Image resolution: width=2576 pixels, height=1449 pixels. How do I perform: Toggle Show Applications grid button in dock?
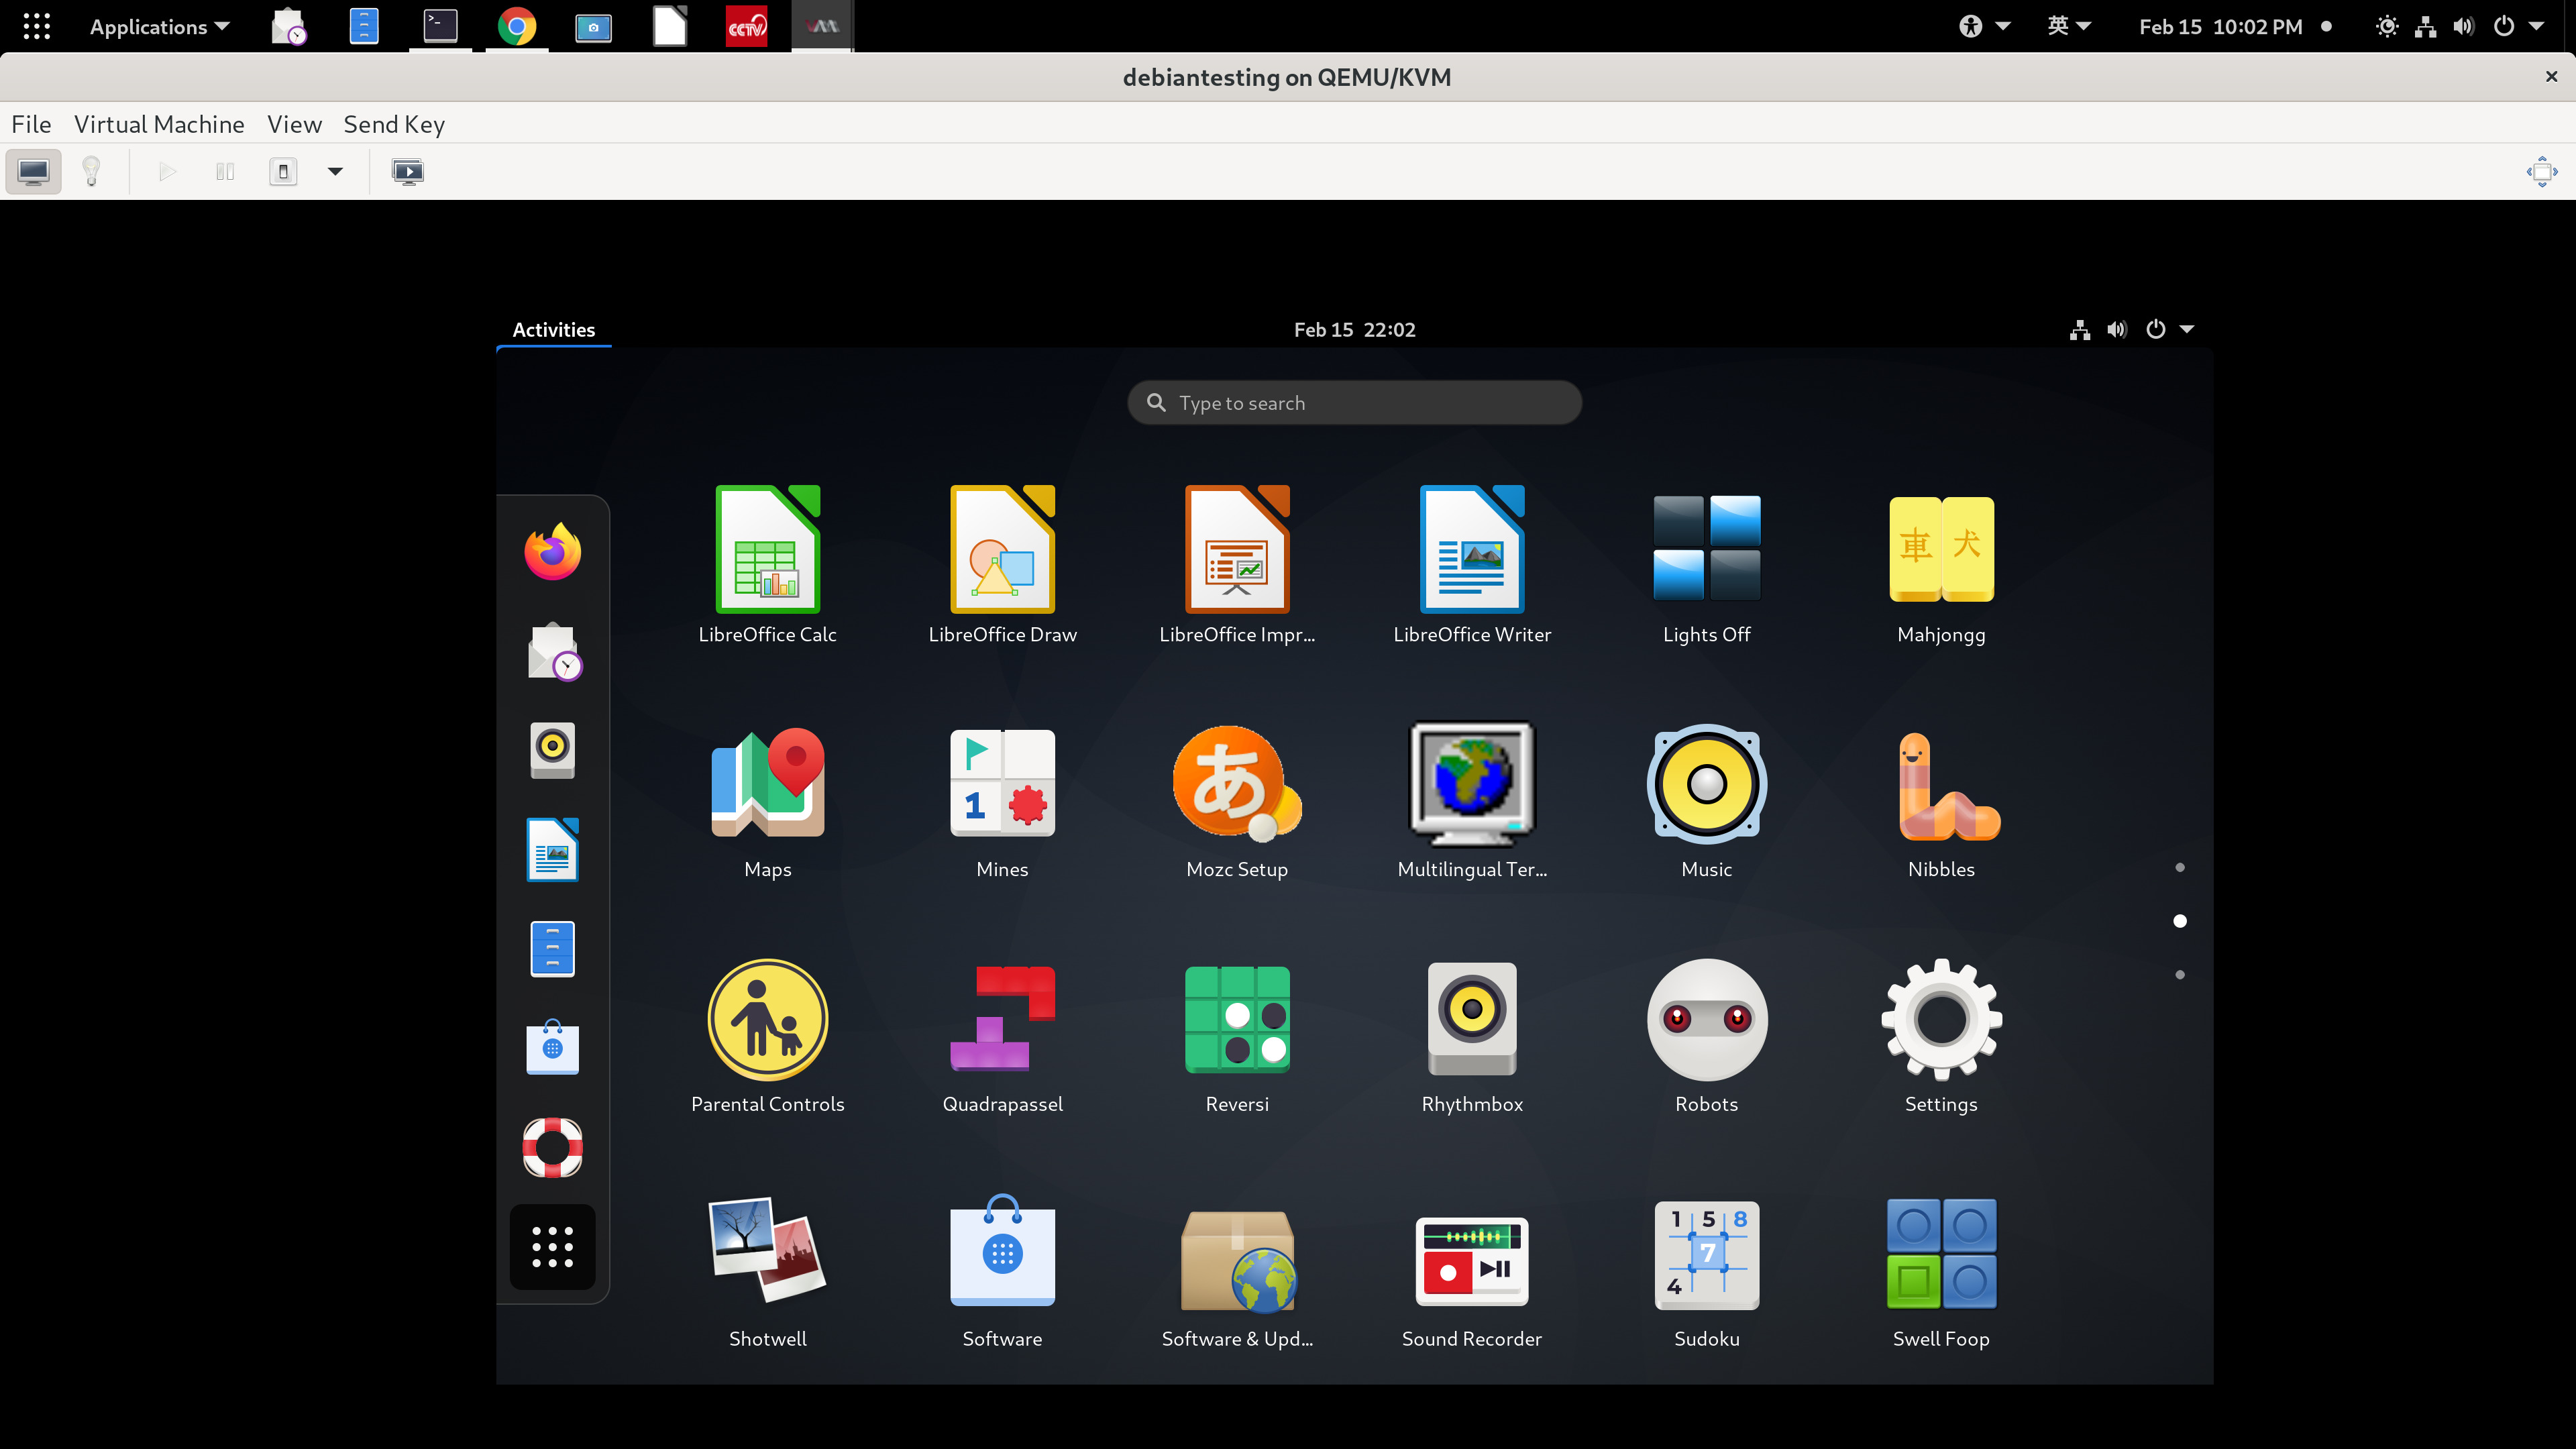pos(552,1247)
